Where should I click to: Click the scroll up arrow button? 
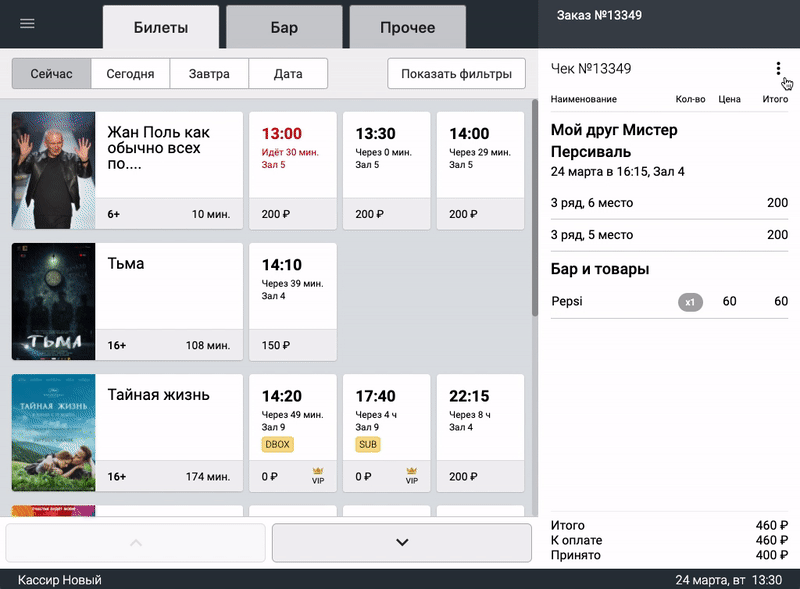click(x=136, y=543)
